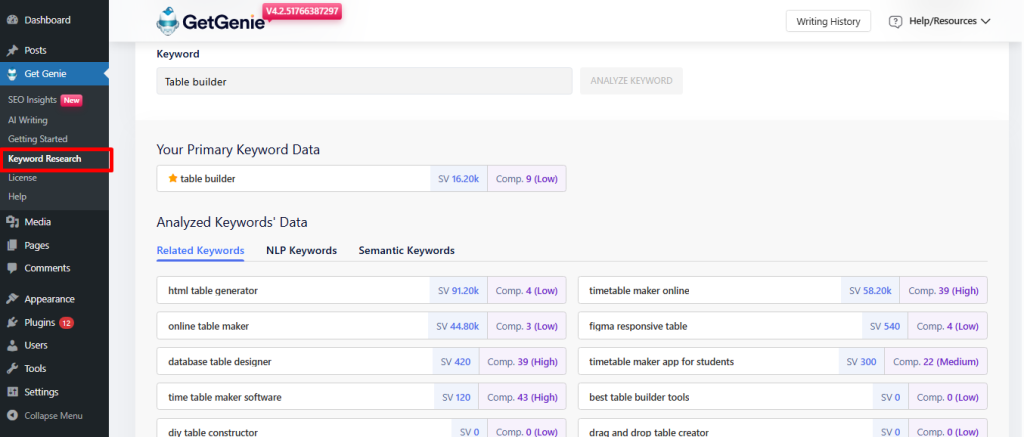Click Comp. 22 (Medium) value
Viewport: 1024px width, 437px height.
pos(935,361)
